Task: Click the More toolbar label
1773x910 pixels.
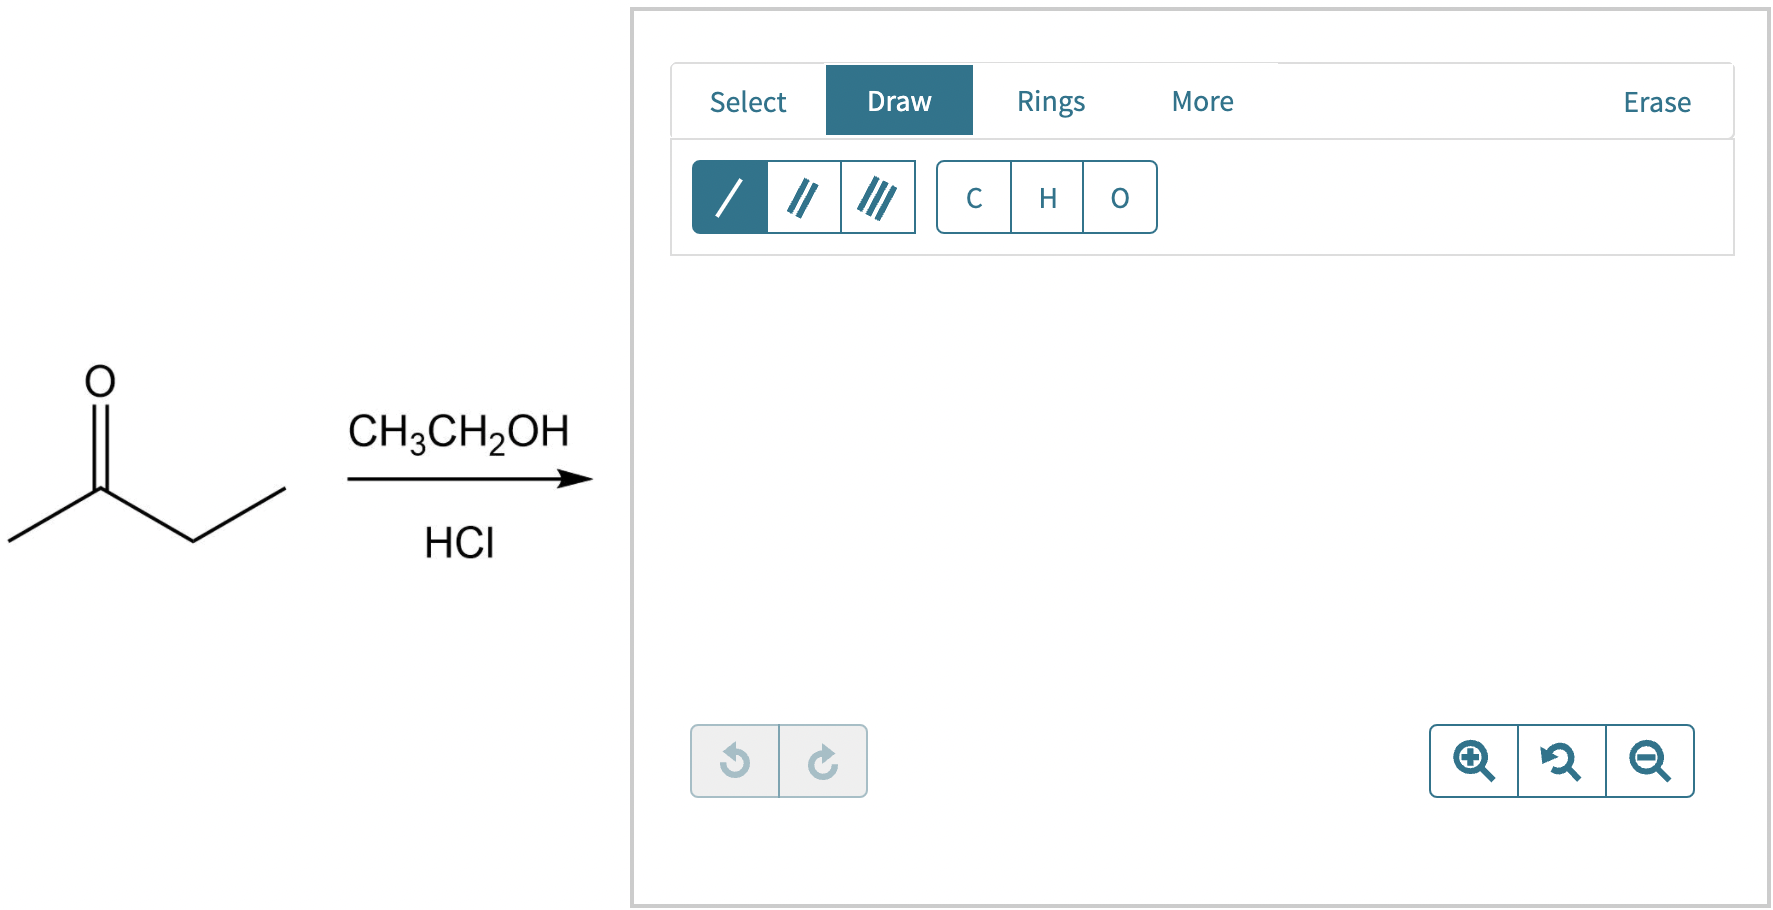Action: pos(1203,100)
